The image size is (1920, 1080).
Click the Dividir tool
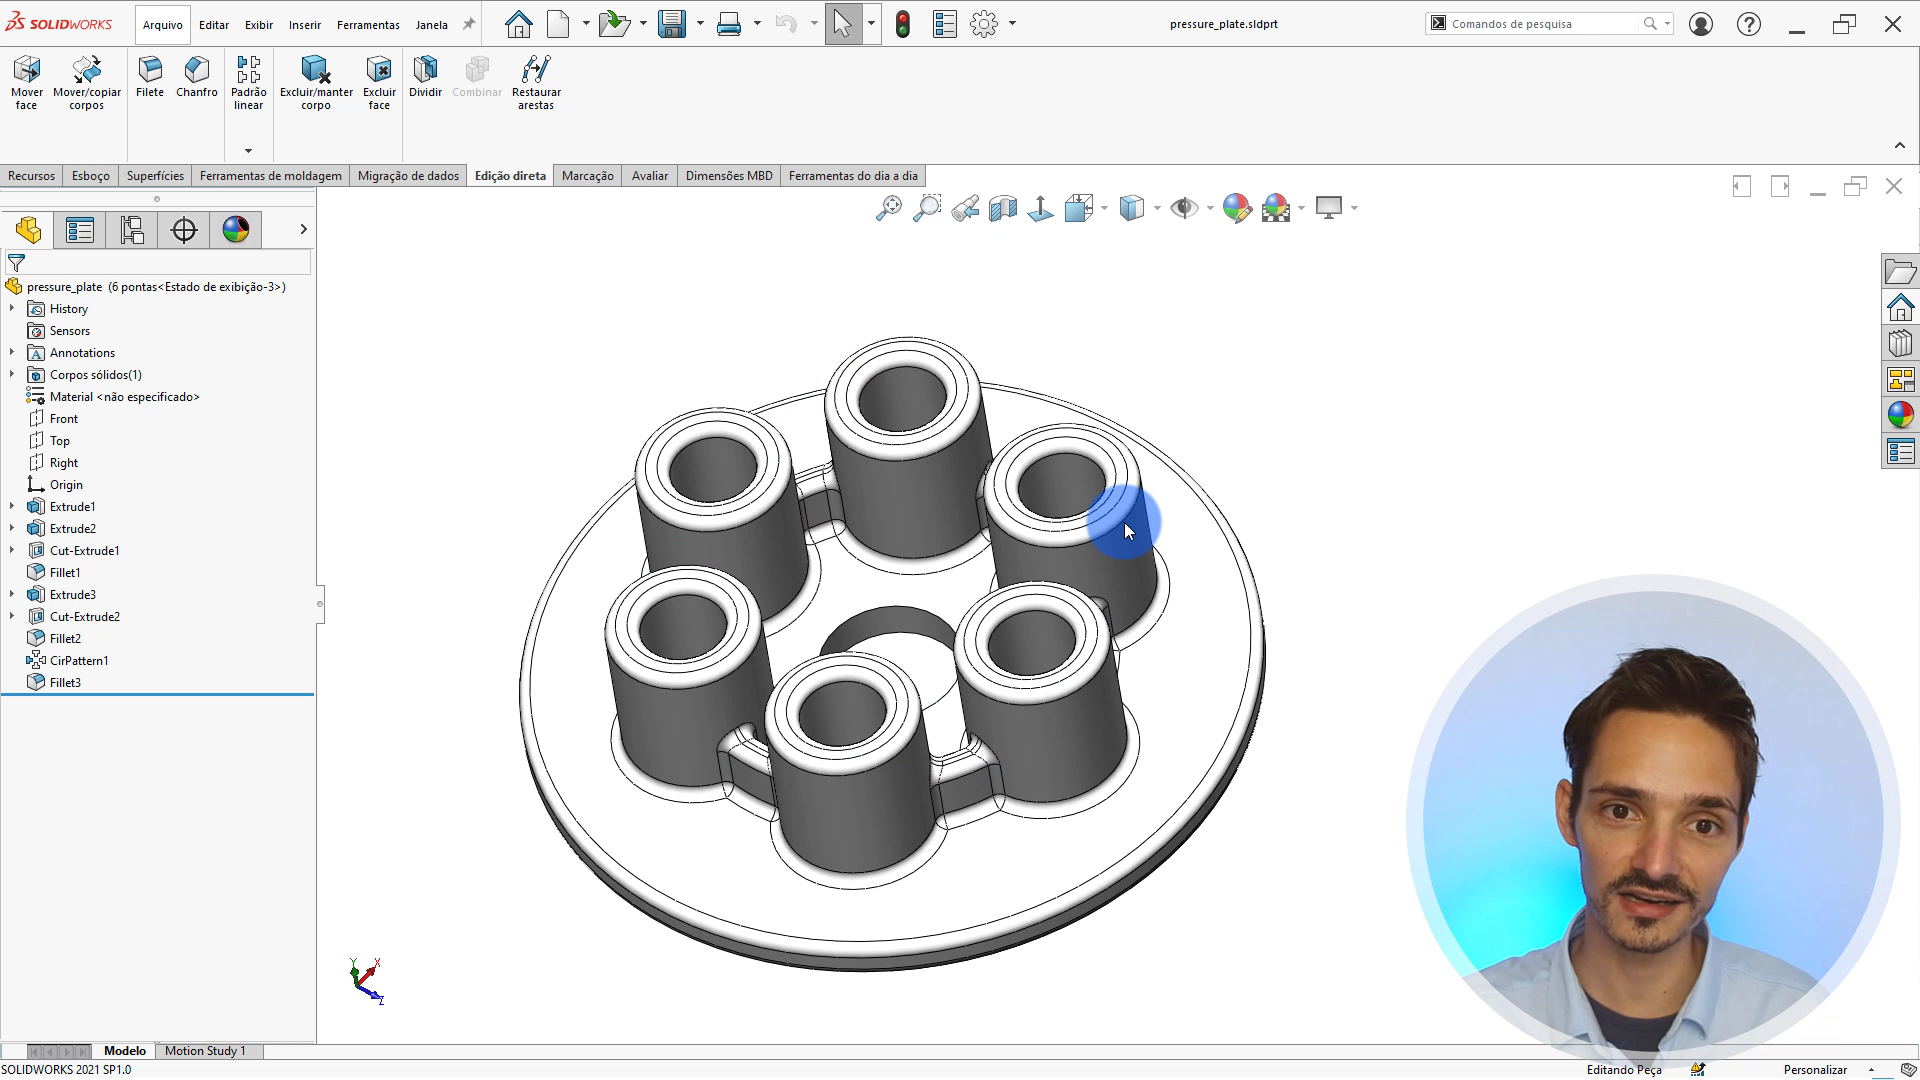point(425,78)
